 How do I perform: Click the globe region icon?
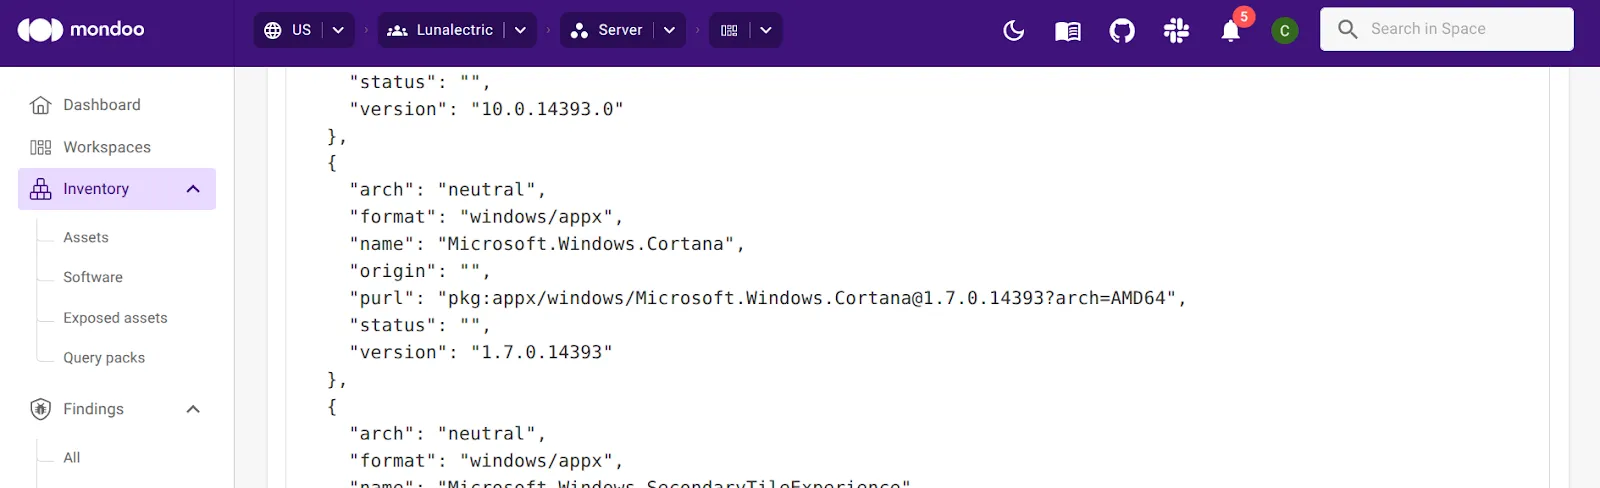(273, 30)
